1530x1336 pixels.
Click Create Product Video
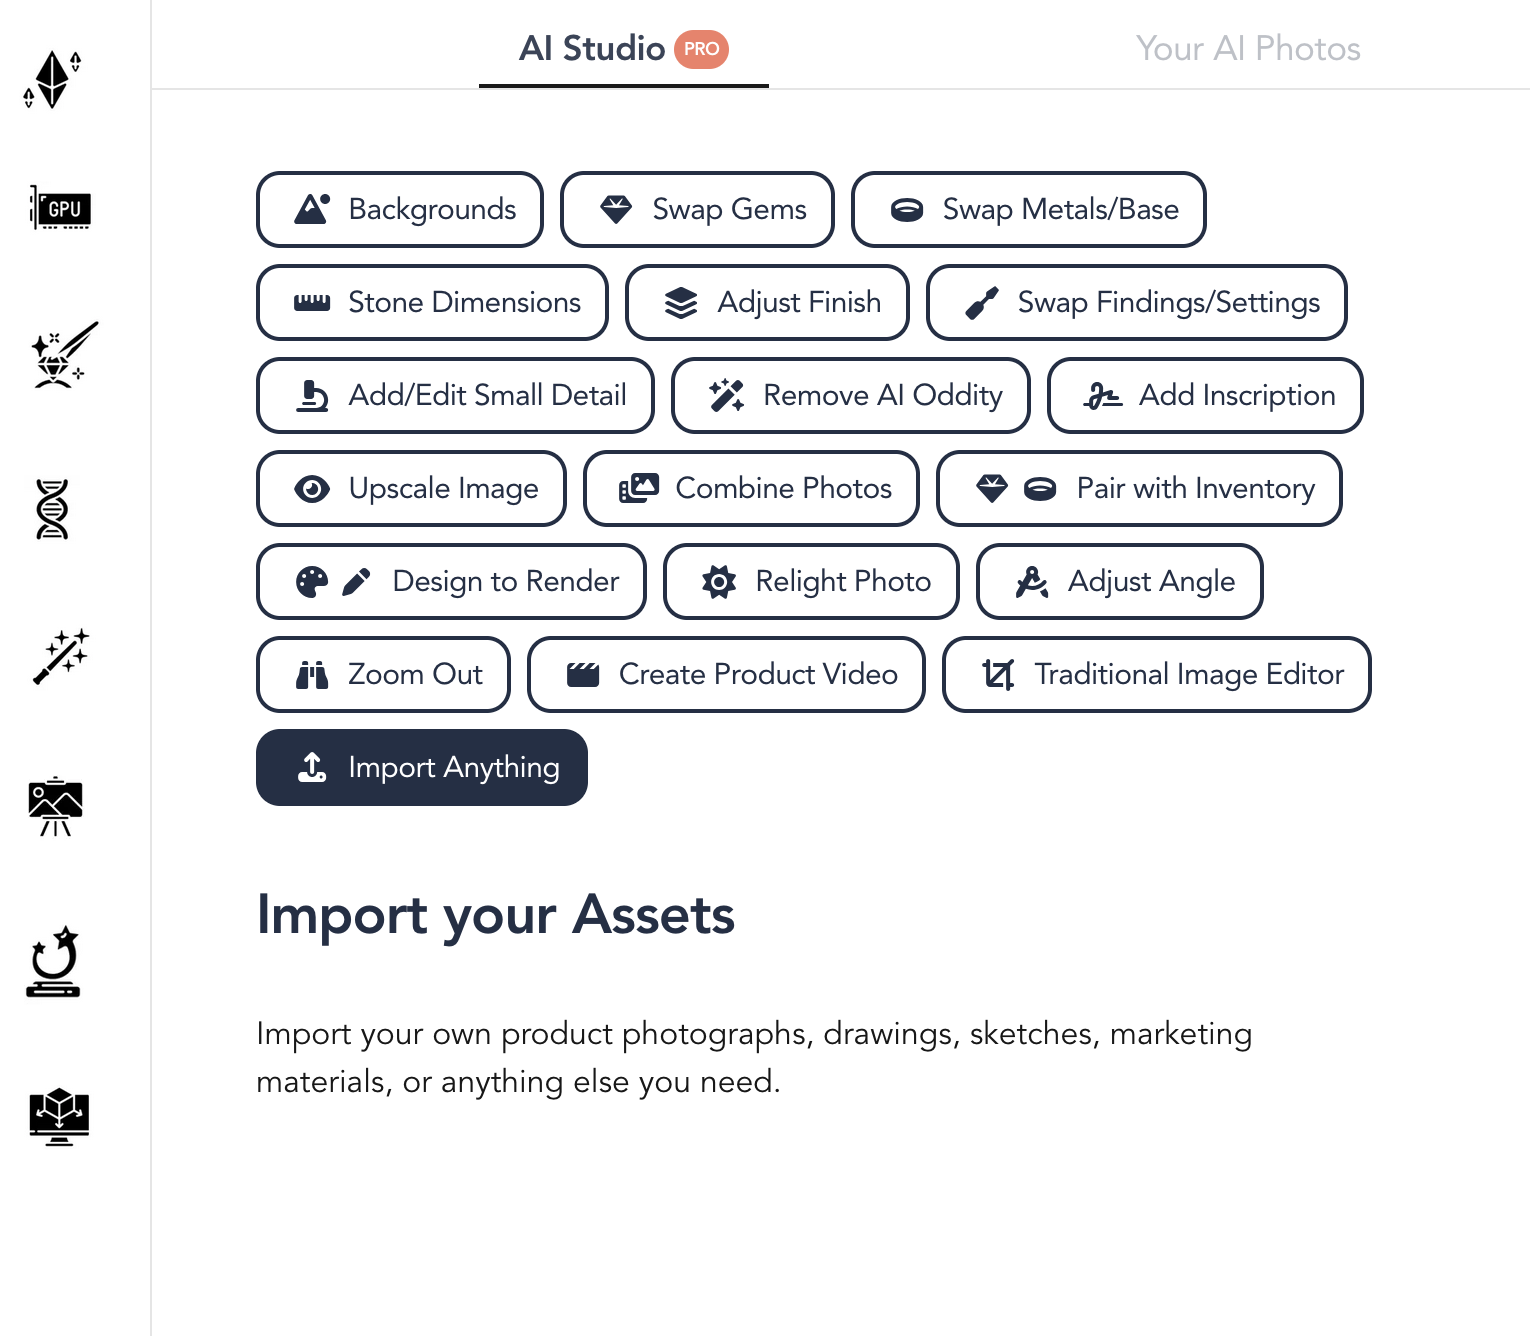click(x=726, y=674)
